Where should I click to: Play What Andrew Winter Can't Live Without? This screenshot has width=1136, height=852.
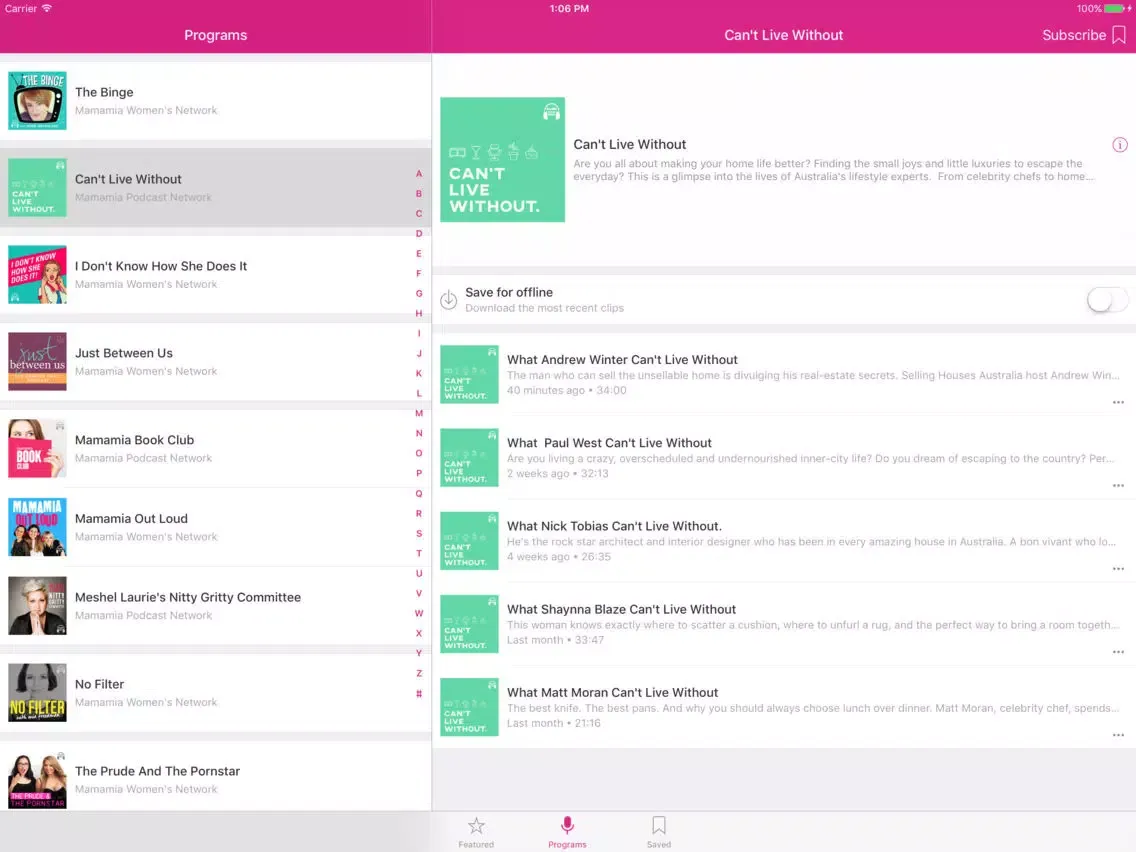tap(622, 359)
